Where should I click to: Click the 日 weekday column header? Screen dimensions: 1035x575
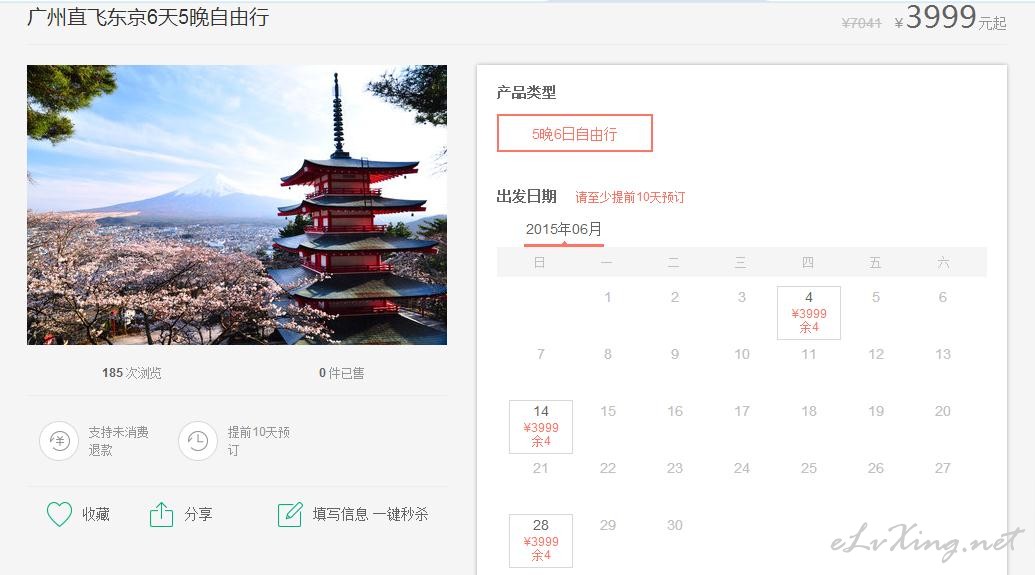tap(539, 263)
